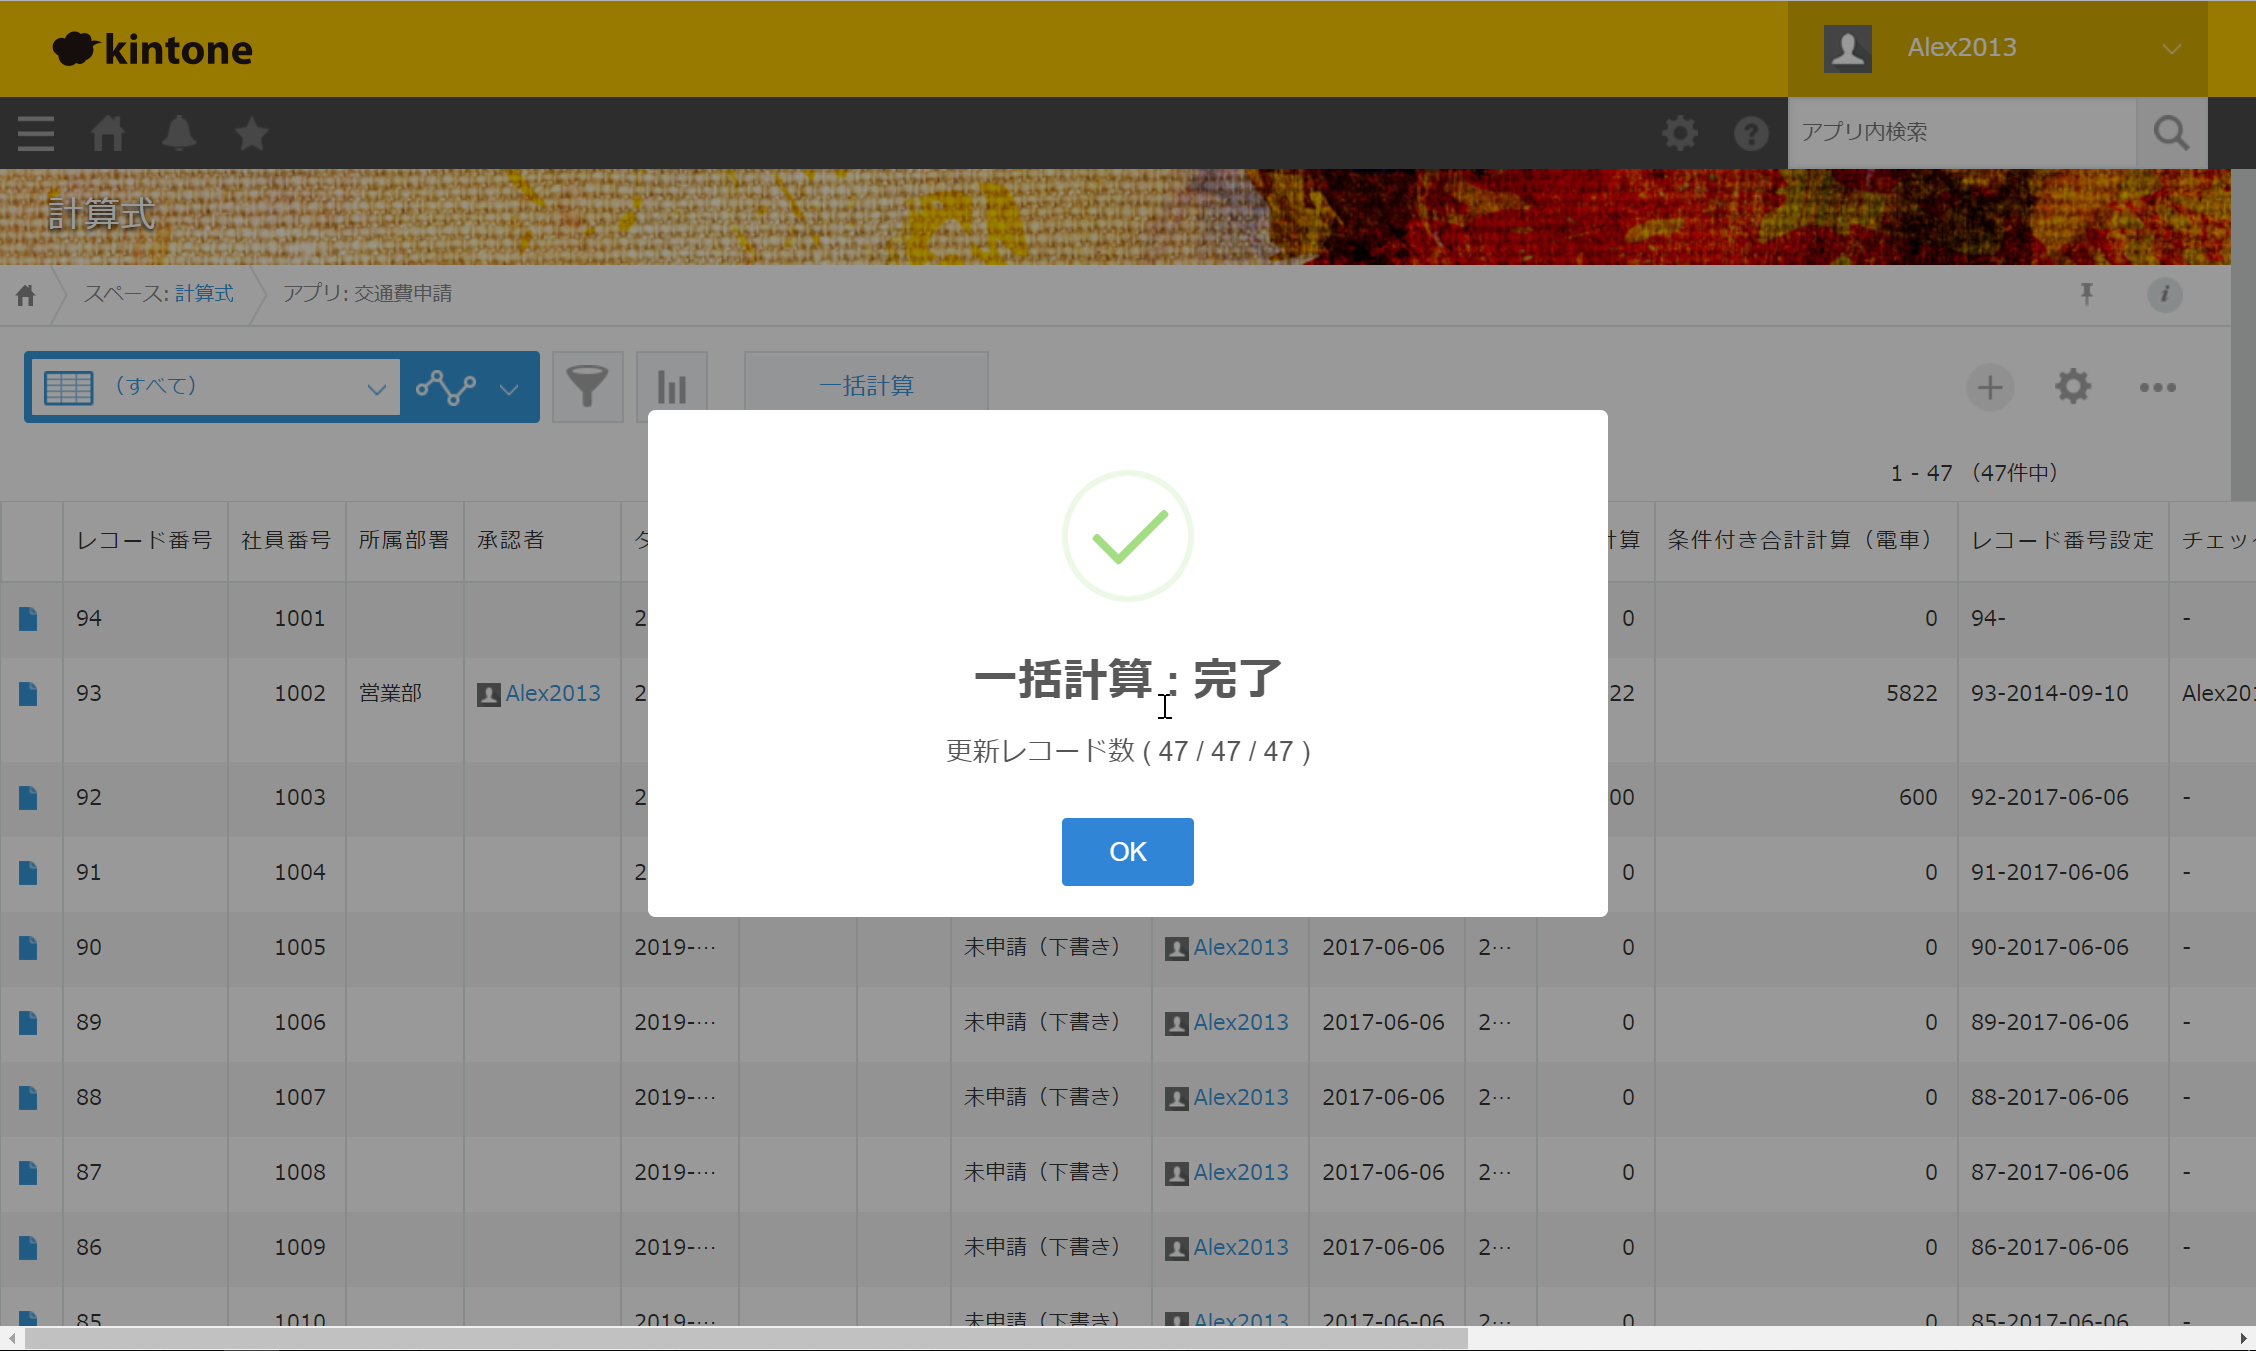Open the notifications bell icon

pyautogui.click(x=180, y=132)
